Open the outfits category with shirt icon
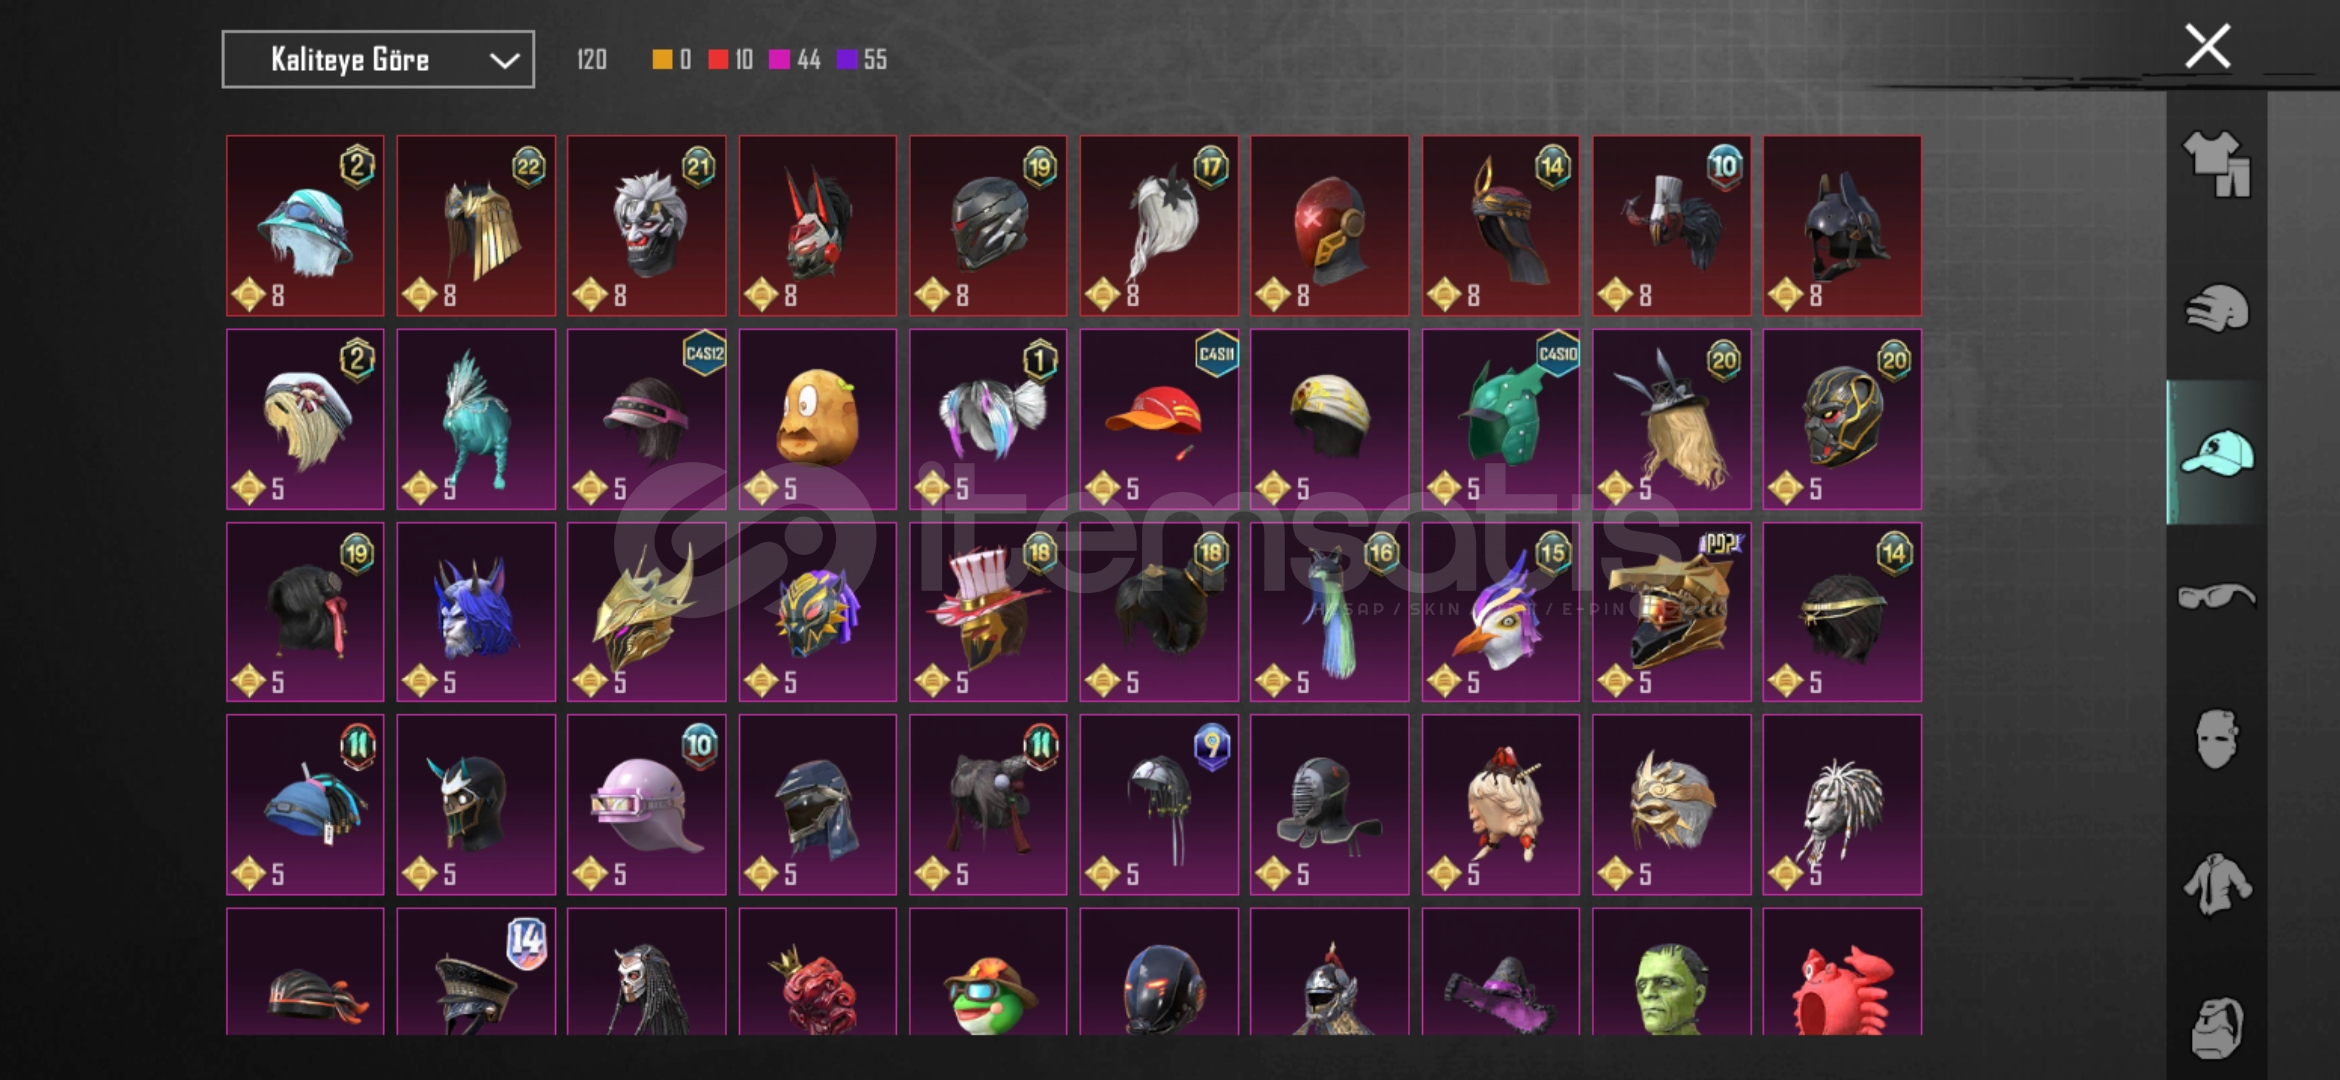Viewport: 2340px width, 1080px height. coord(2217,164)
